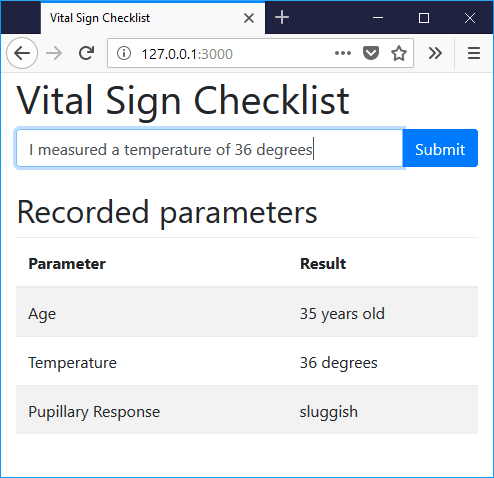
Task: Close the Vital Sign Checklist tab
Action: pyautogui.click(x=249, y=18)
